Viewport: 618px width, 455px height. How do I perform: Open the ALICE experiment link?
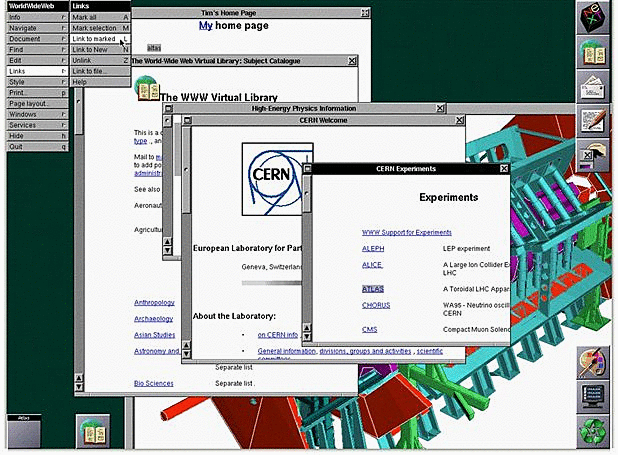tap(372, 265)
